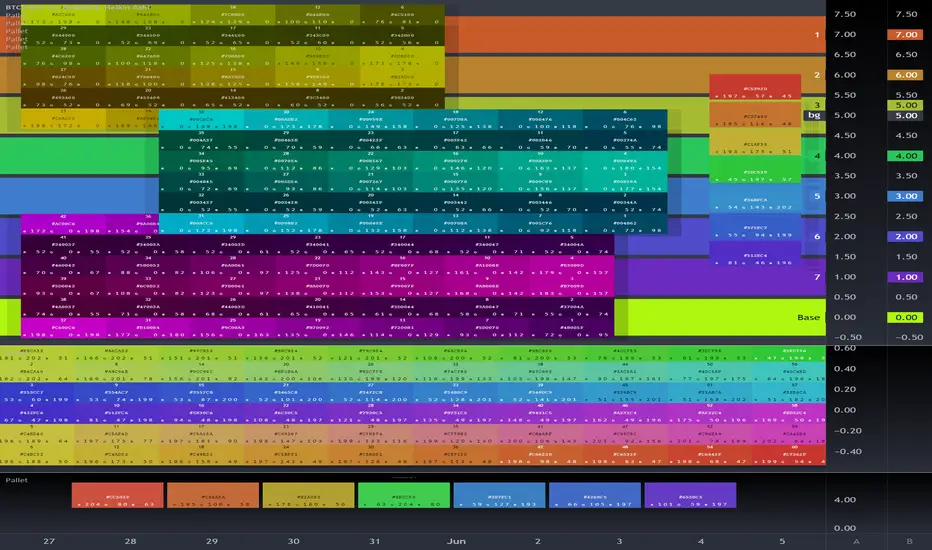Click the level 3 line label
The height and width of the screenshot is (550, 932).
pyautogui.click(x=817, y=105)
